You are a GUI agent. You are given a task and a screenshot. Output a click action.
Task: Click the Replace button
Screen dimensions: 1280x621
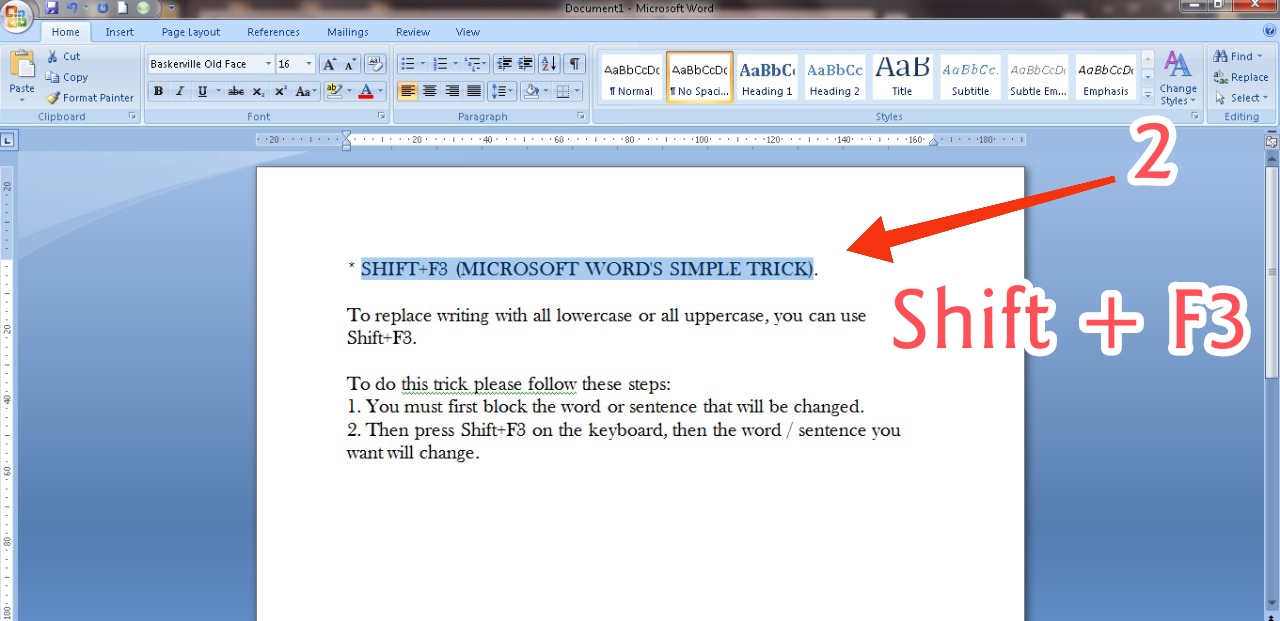coord(1241,77)
